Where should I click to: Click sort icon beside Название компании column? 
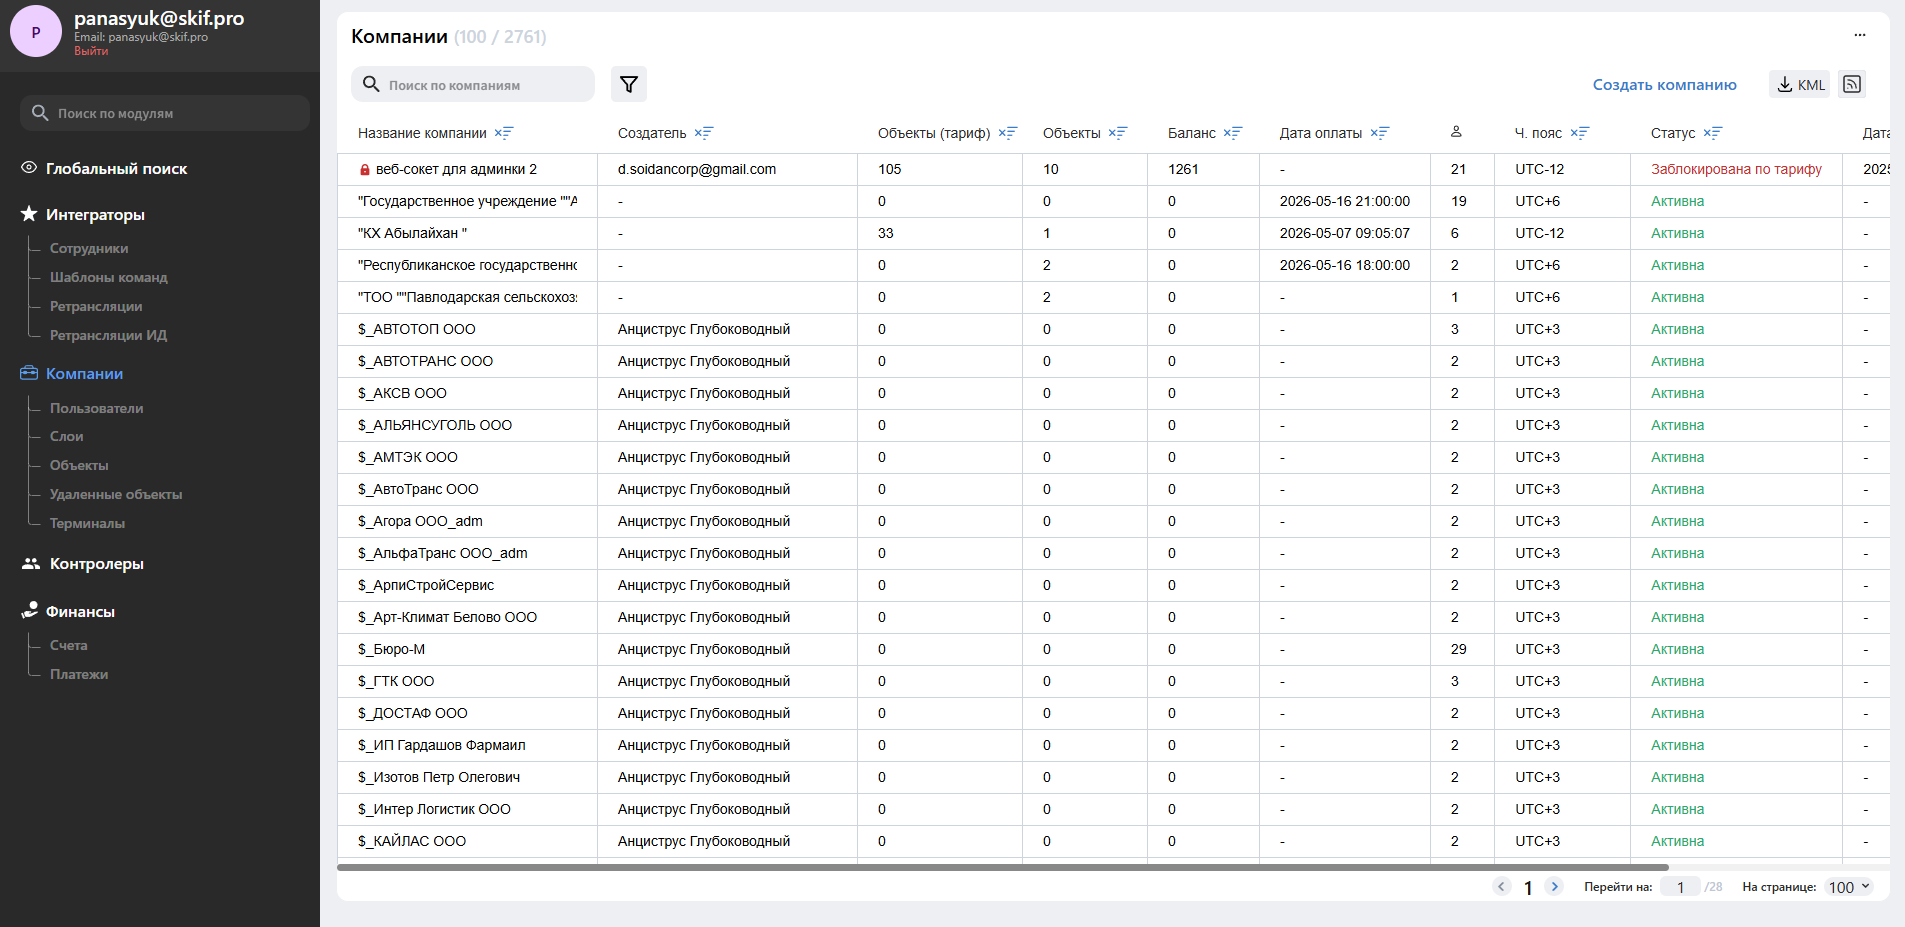504,133
